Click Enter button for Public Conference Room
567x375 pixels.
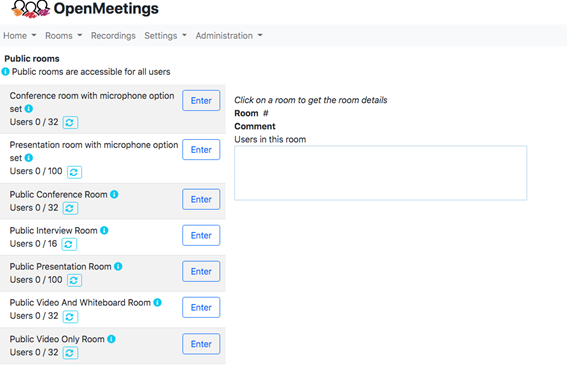click(x=201, y=199)
